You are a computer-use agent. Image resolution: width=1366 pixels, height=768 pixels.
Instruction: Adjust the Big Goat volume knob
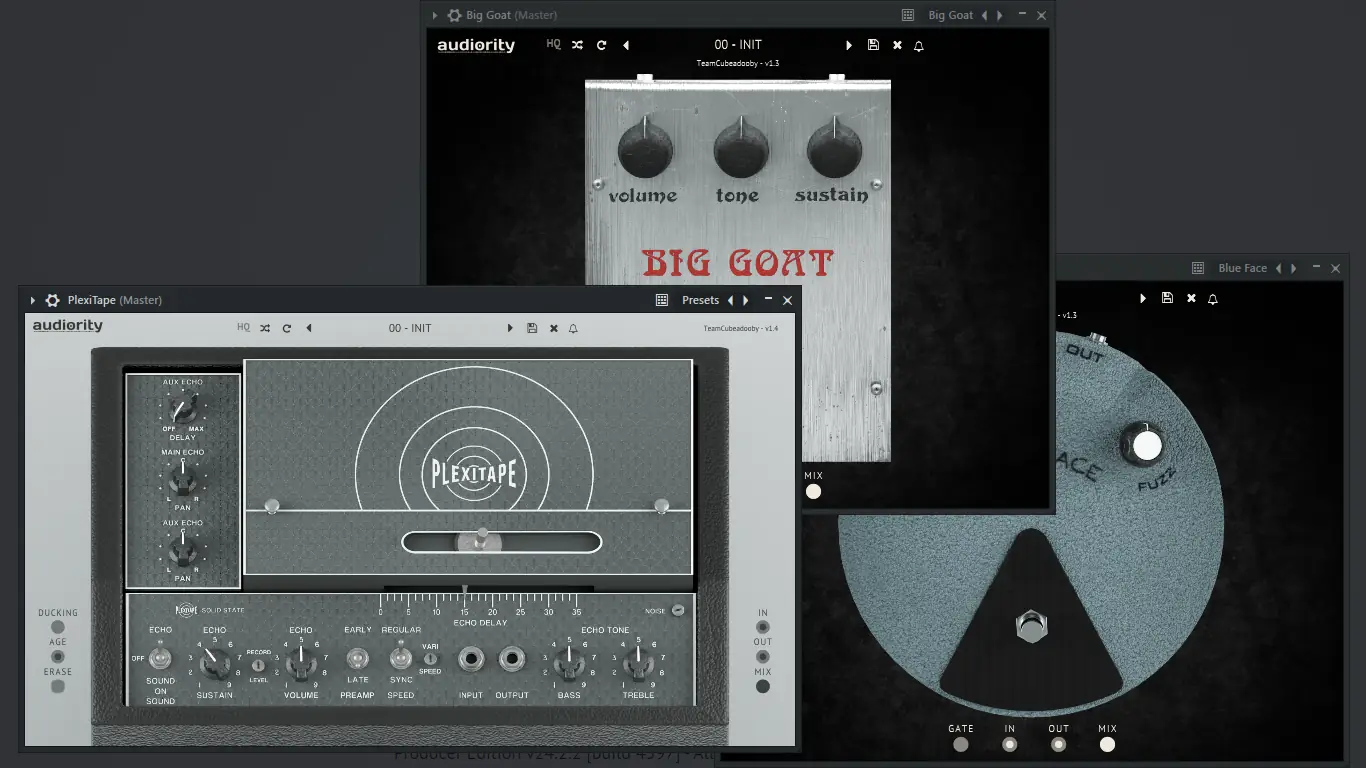pyautogui.click(x=645, y=150)
